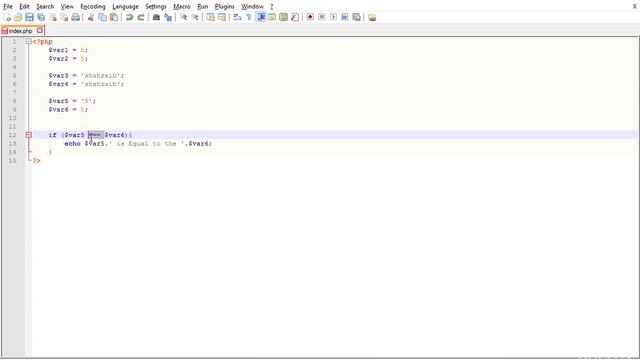
Task: Collapse the if block fold marker on line 12
Action: click(x=29, y=135)
